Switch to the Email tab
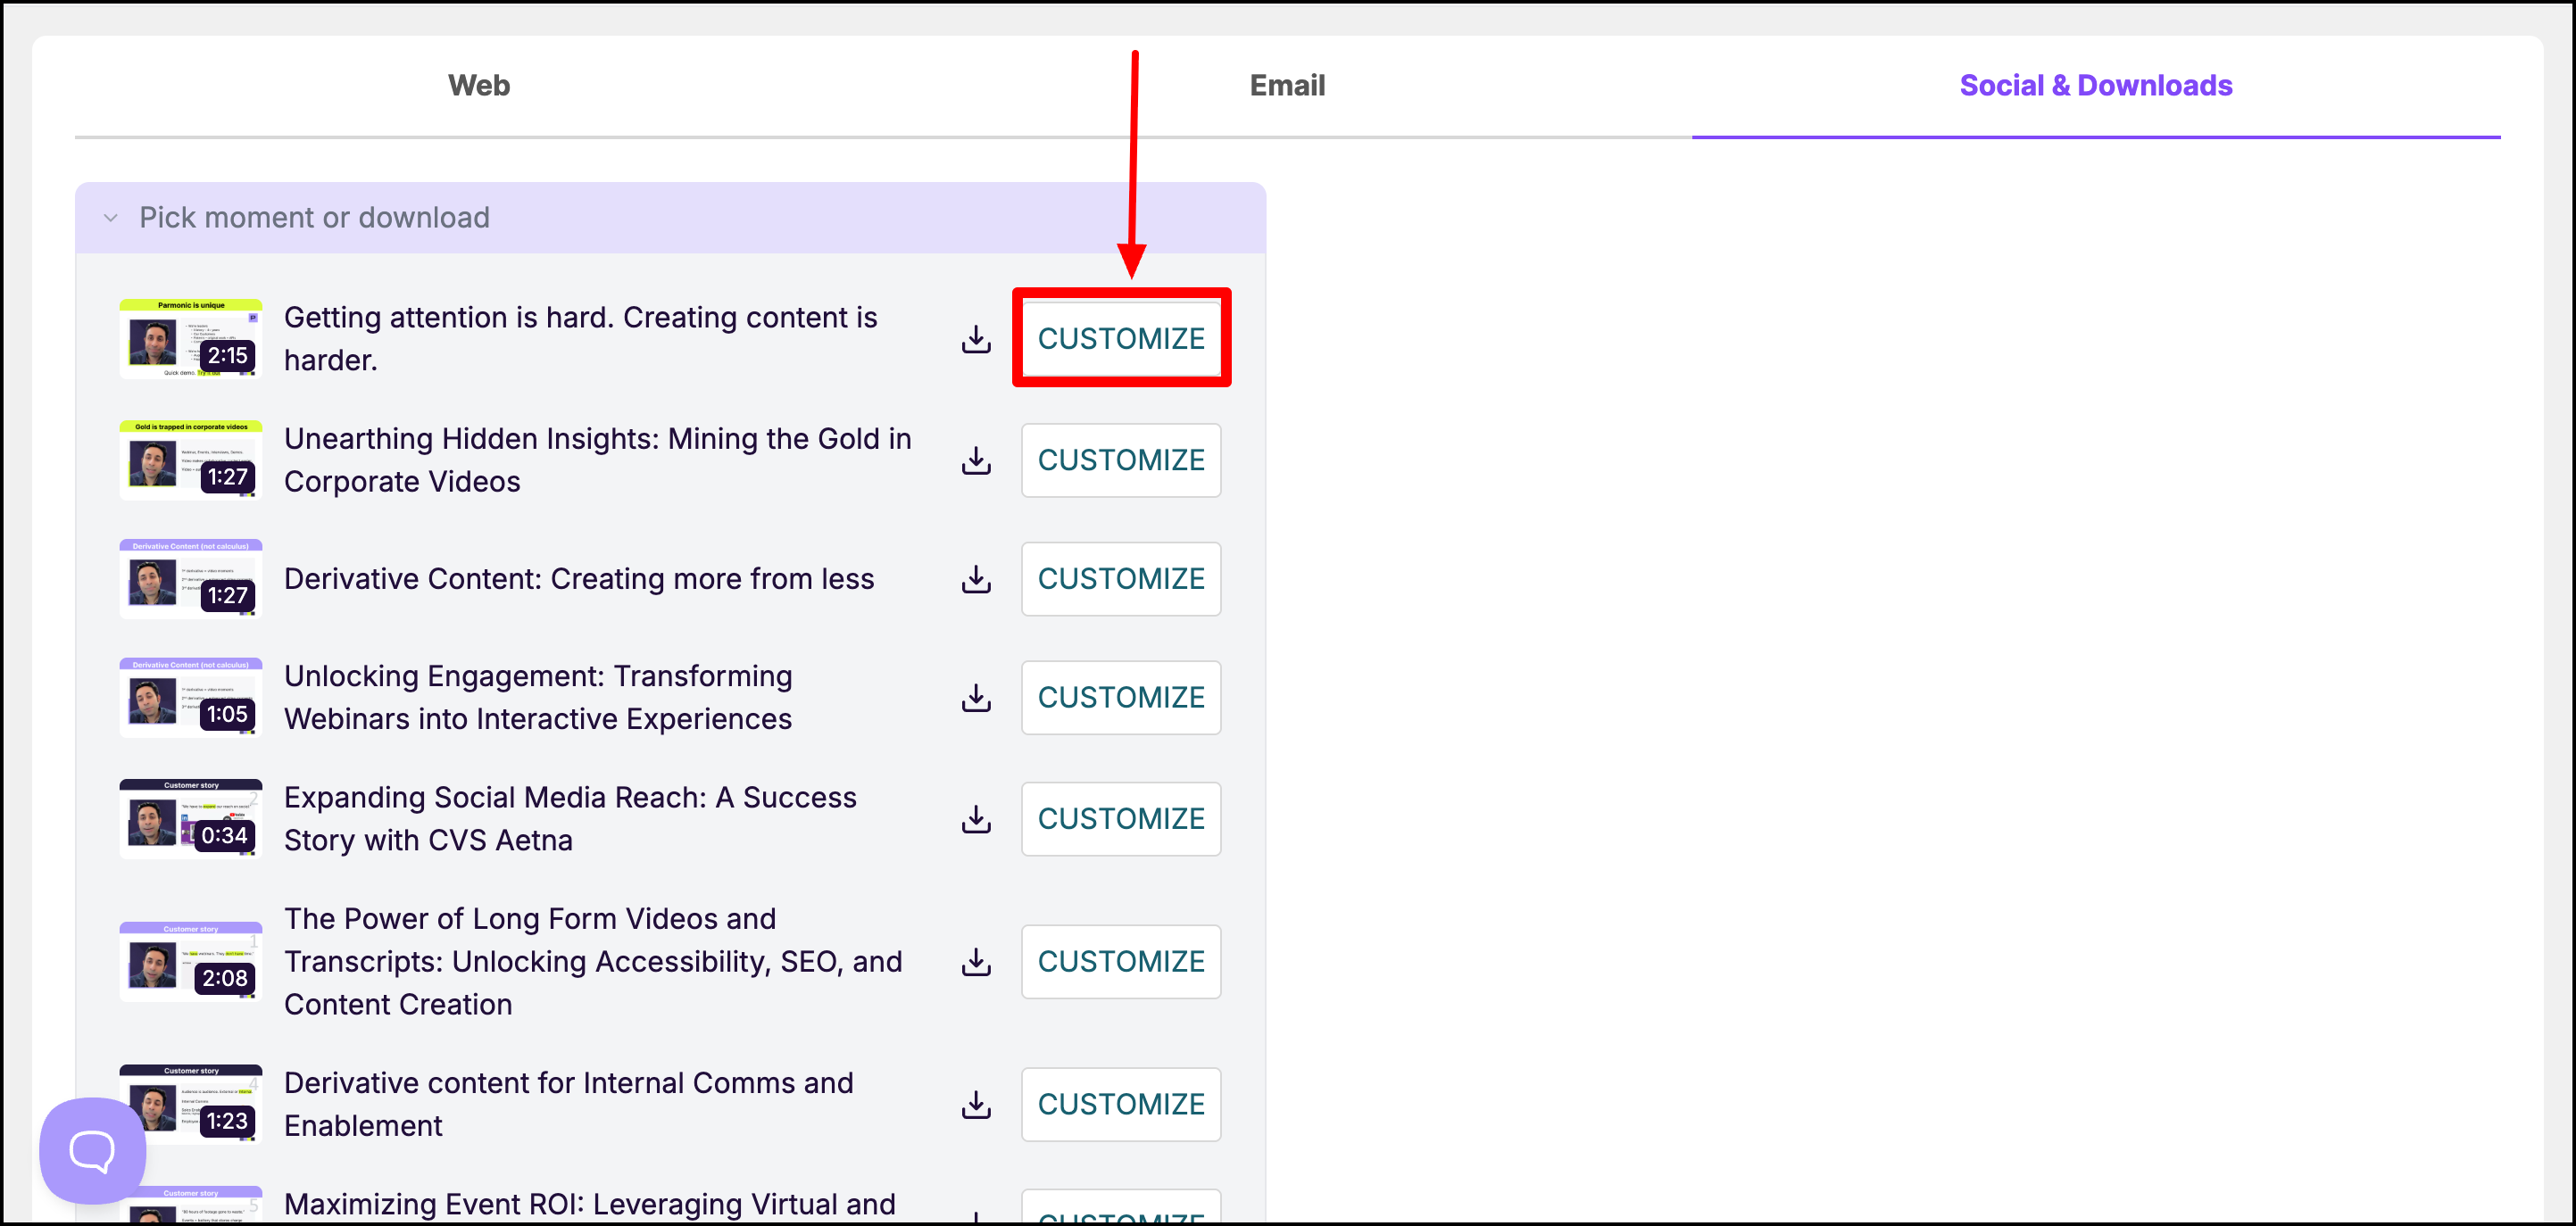This screenshot has width=2576, height=1226. pyautogui.click(x=1287, y=86)
